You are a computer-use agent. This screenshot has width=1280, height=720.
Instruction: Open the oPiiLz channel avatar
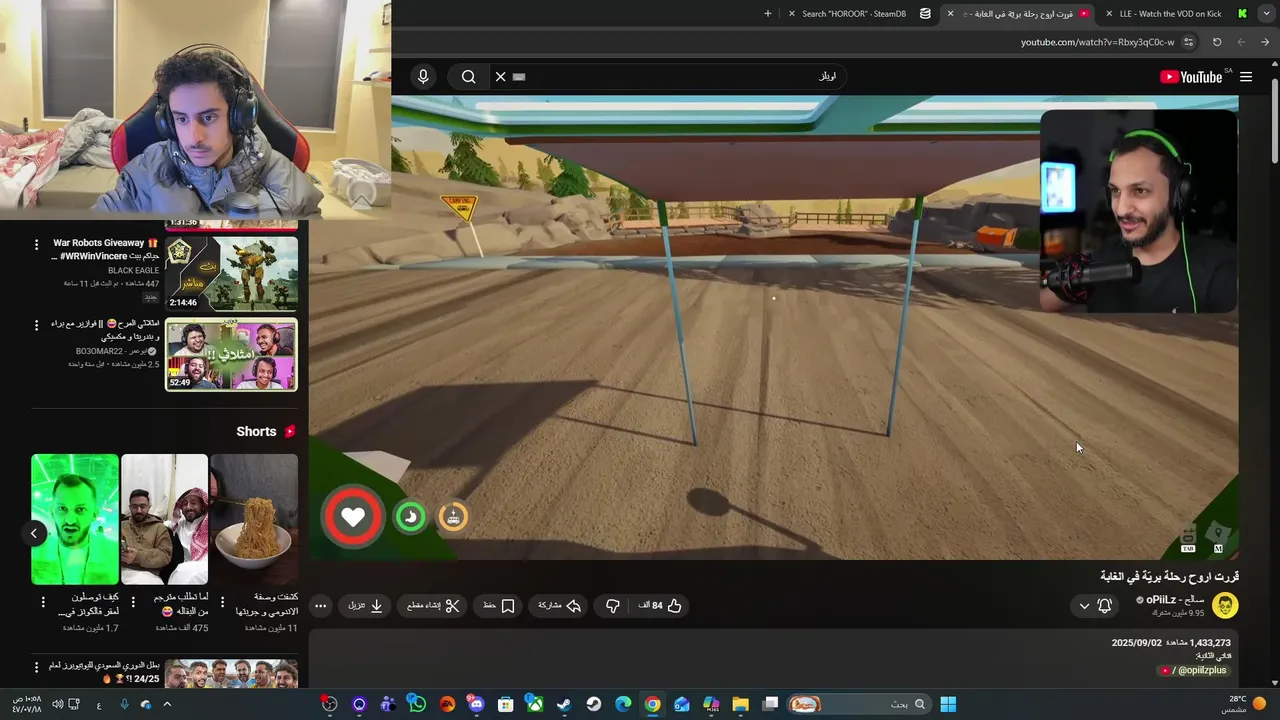[1225, 605]
